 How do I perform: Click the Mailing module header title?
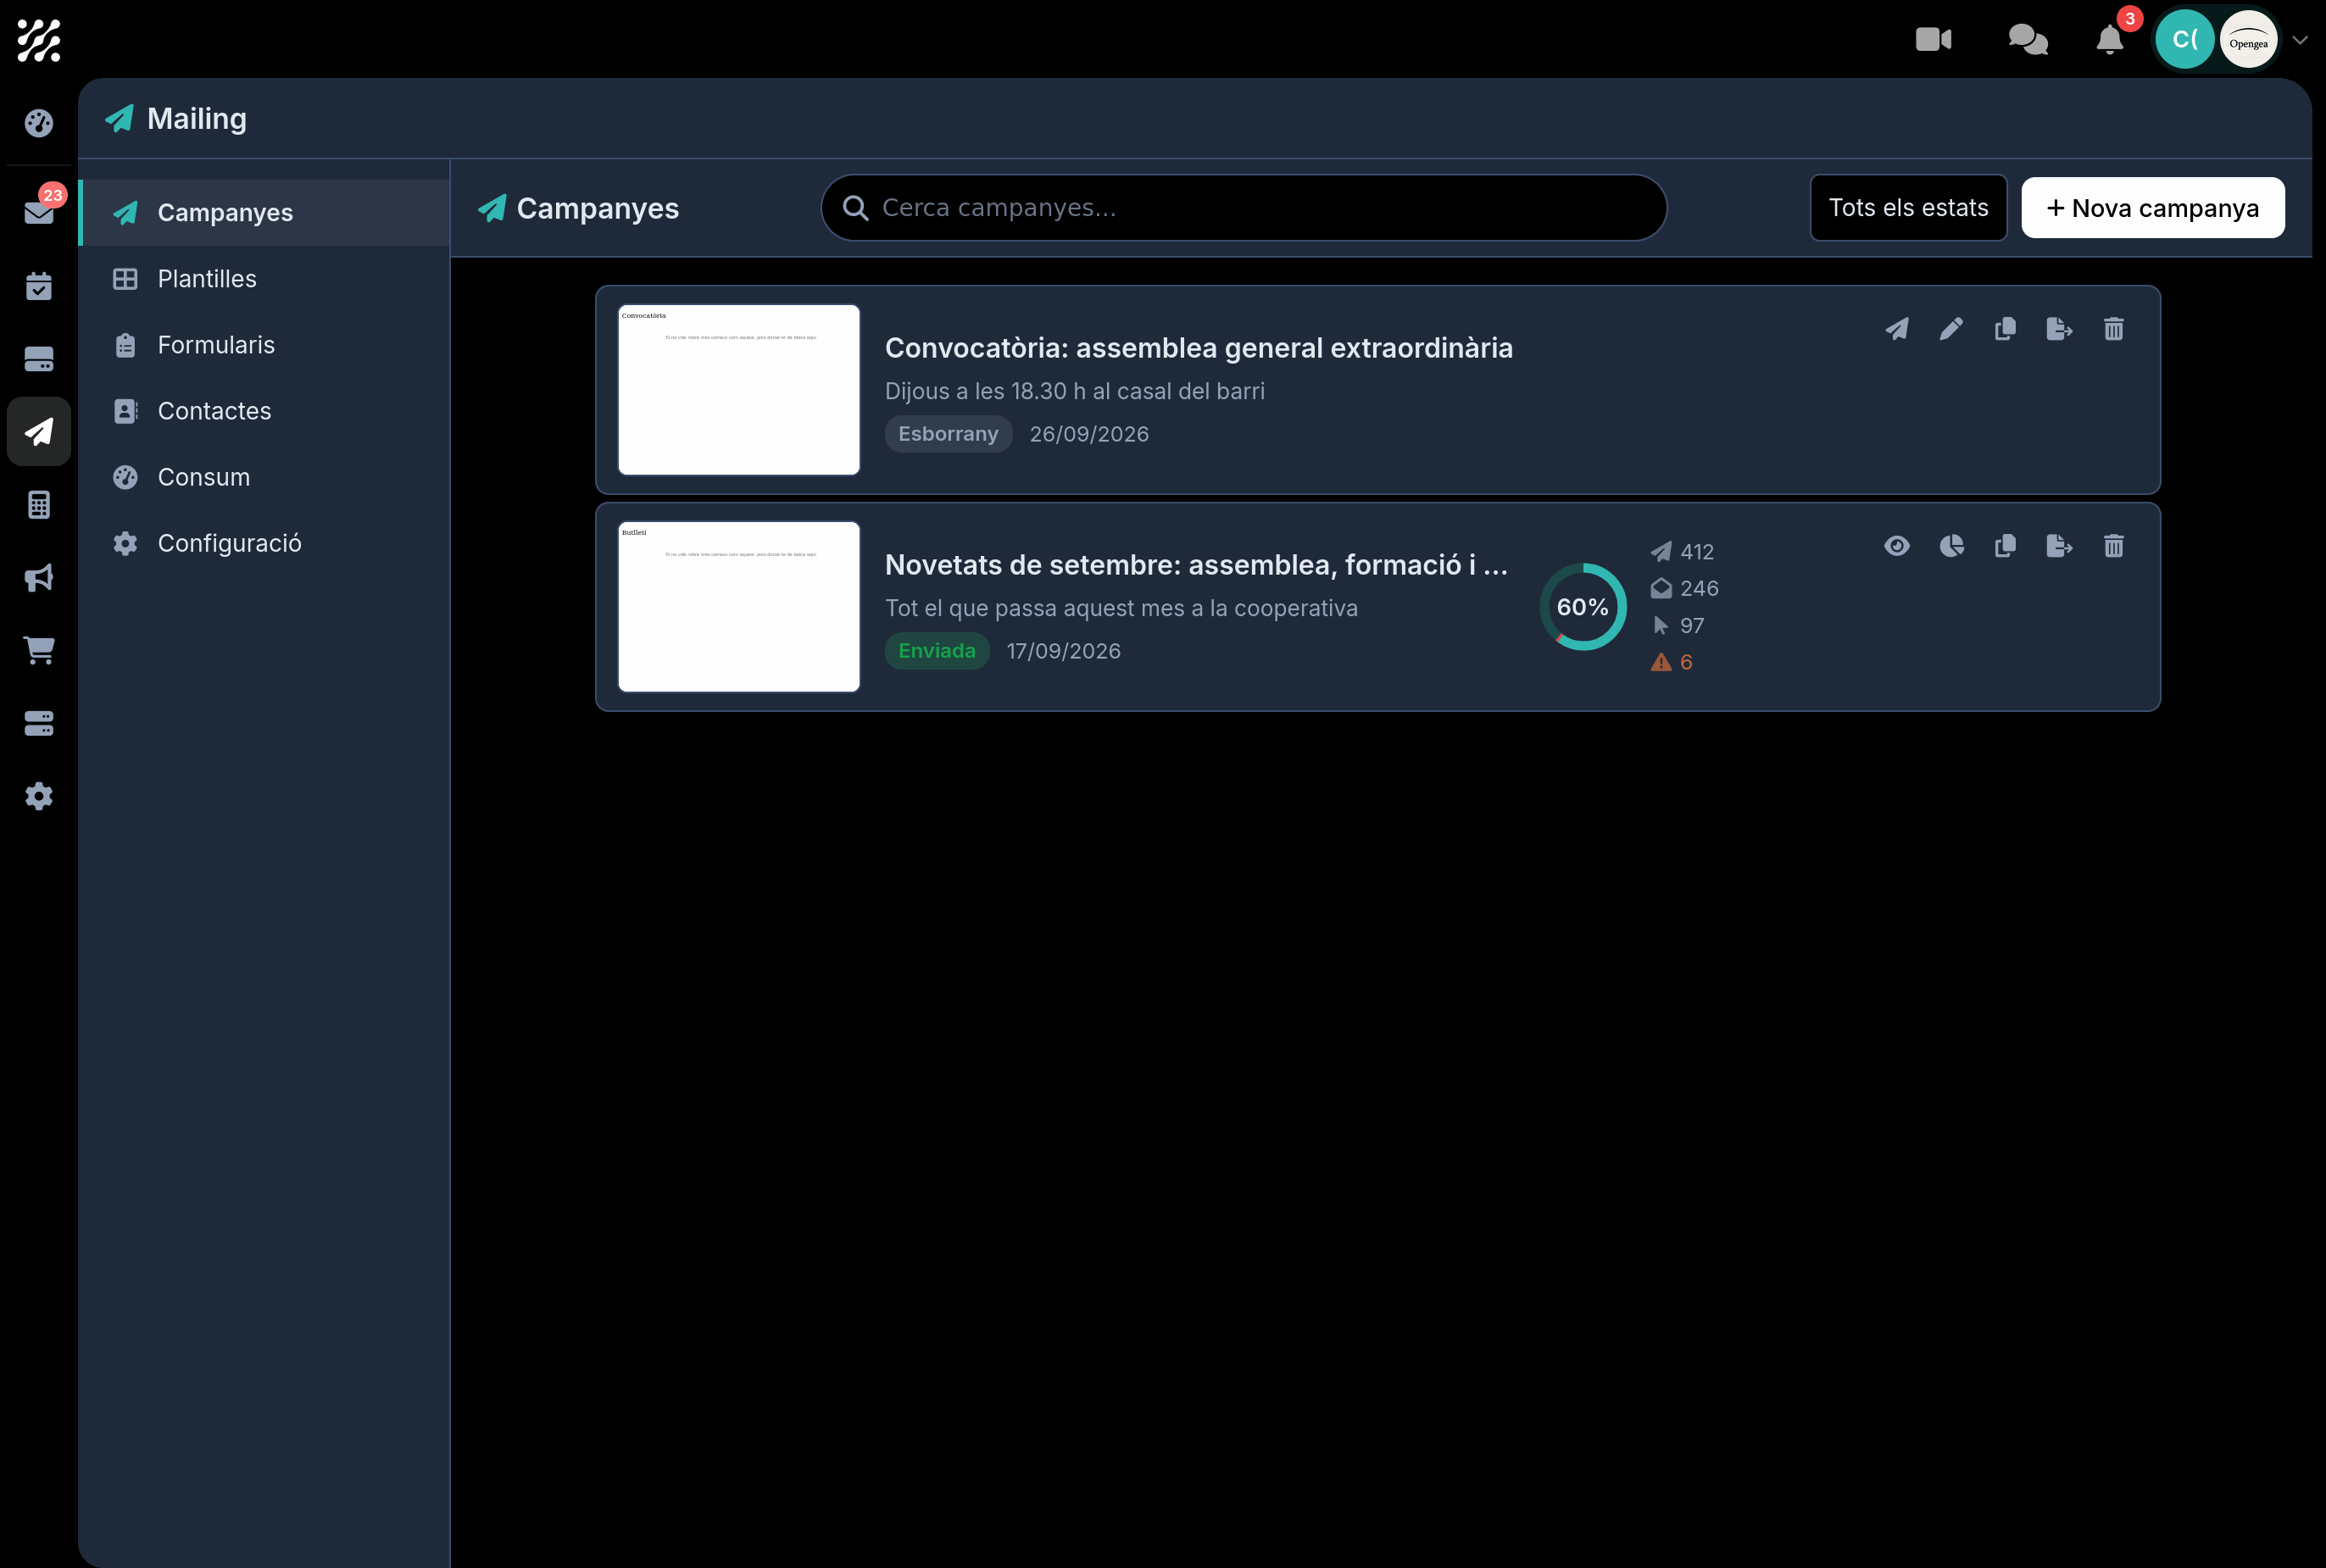[197, 118]
